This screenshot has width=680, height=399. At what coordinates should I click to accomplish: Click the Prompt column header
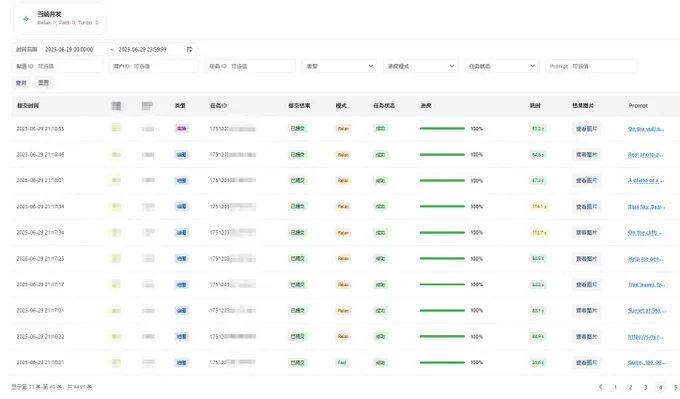point(638,106)
